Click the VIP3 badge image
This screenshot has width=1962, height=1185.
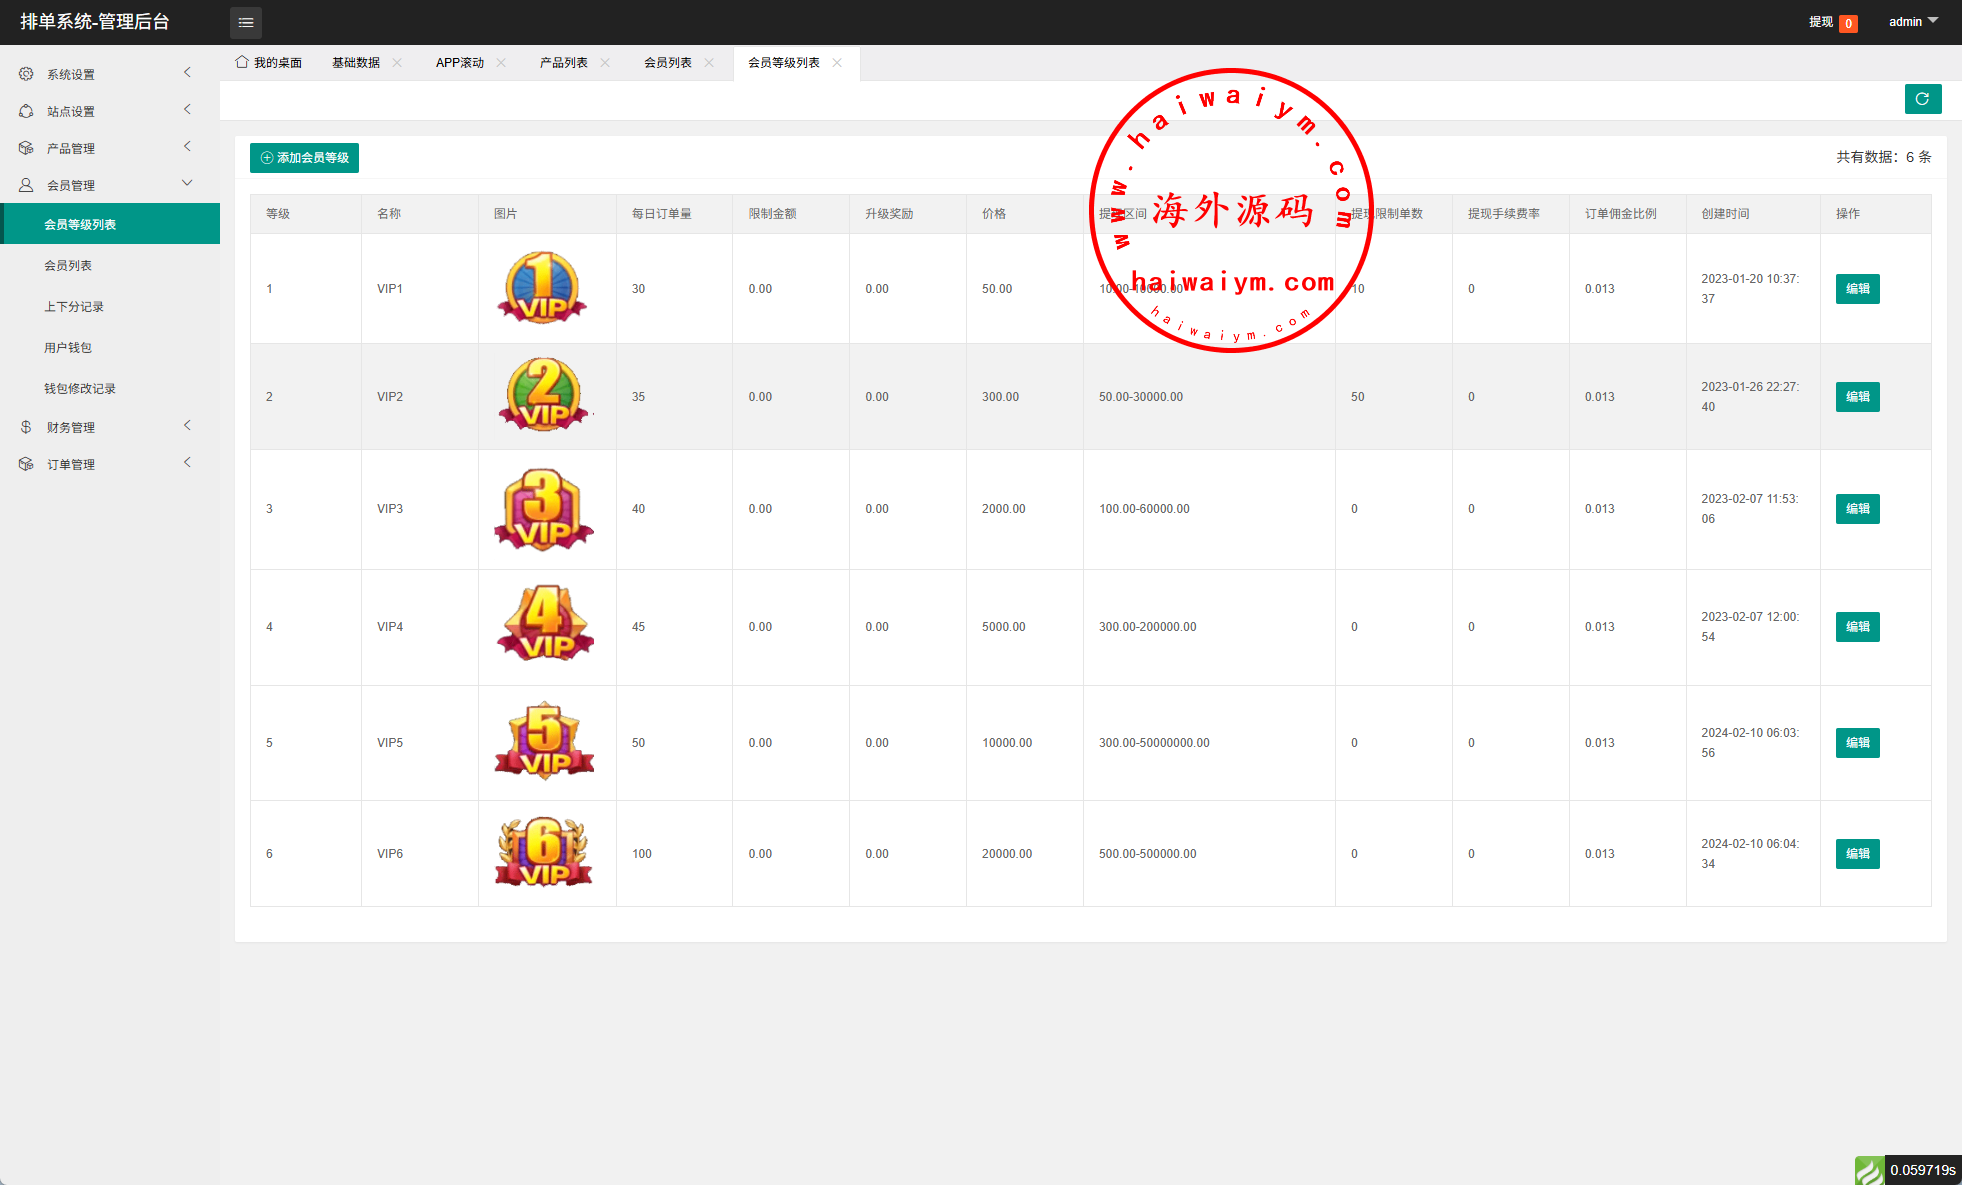click(545, 509)
